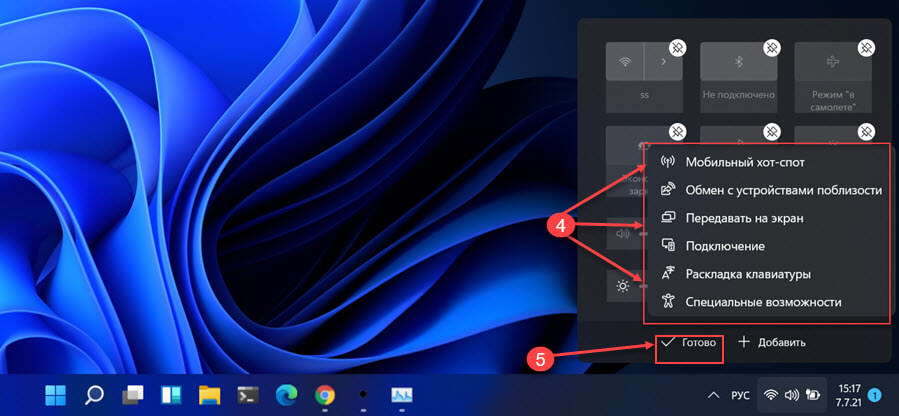The width and height of the screenshot is (899, 416).
Task: Toggle the Wi-Fi quick setting
Action: (625, 61)
